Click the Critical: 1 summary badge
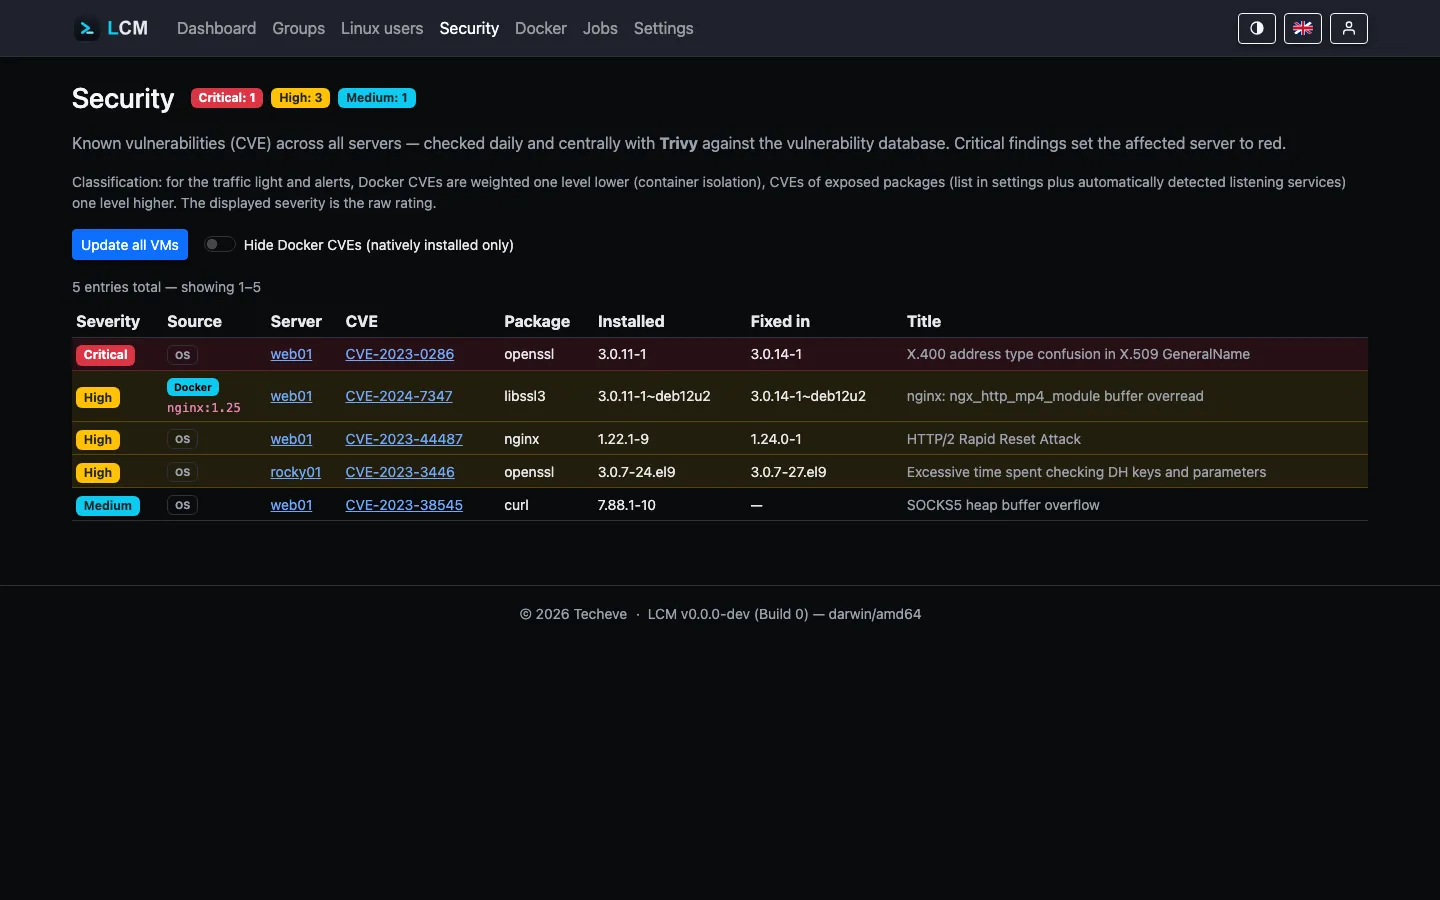 tap(227, 98)
